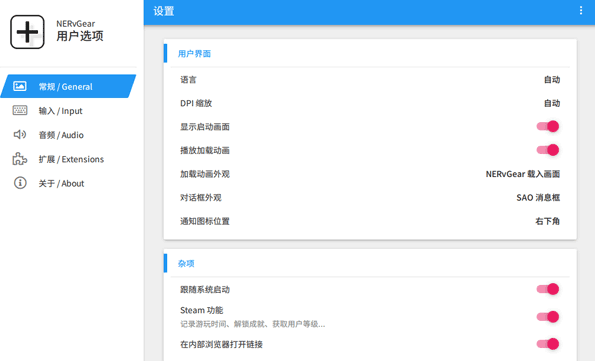Click the 播放加载动画 label

click(x=205, y=150)
